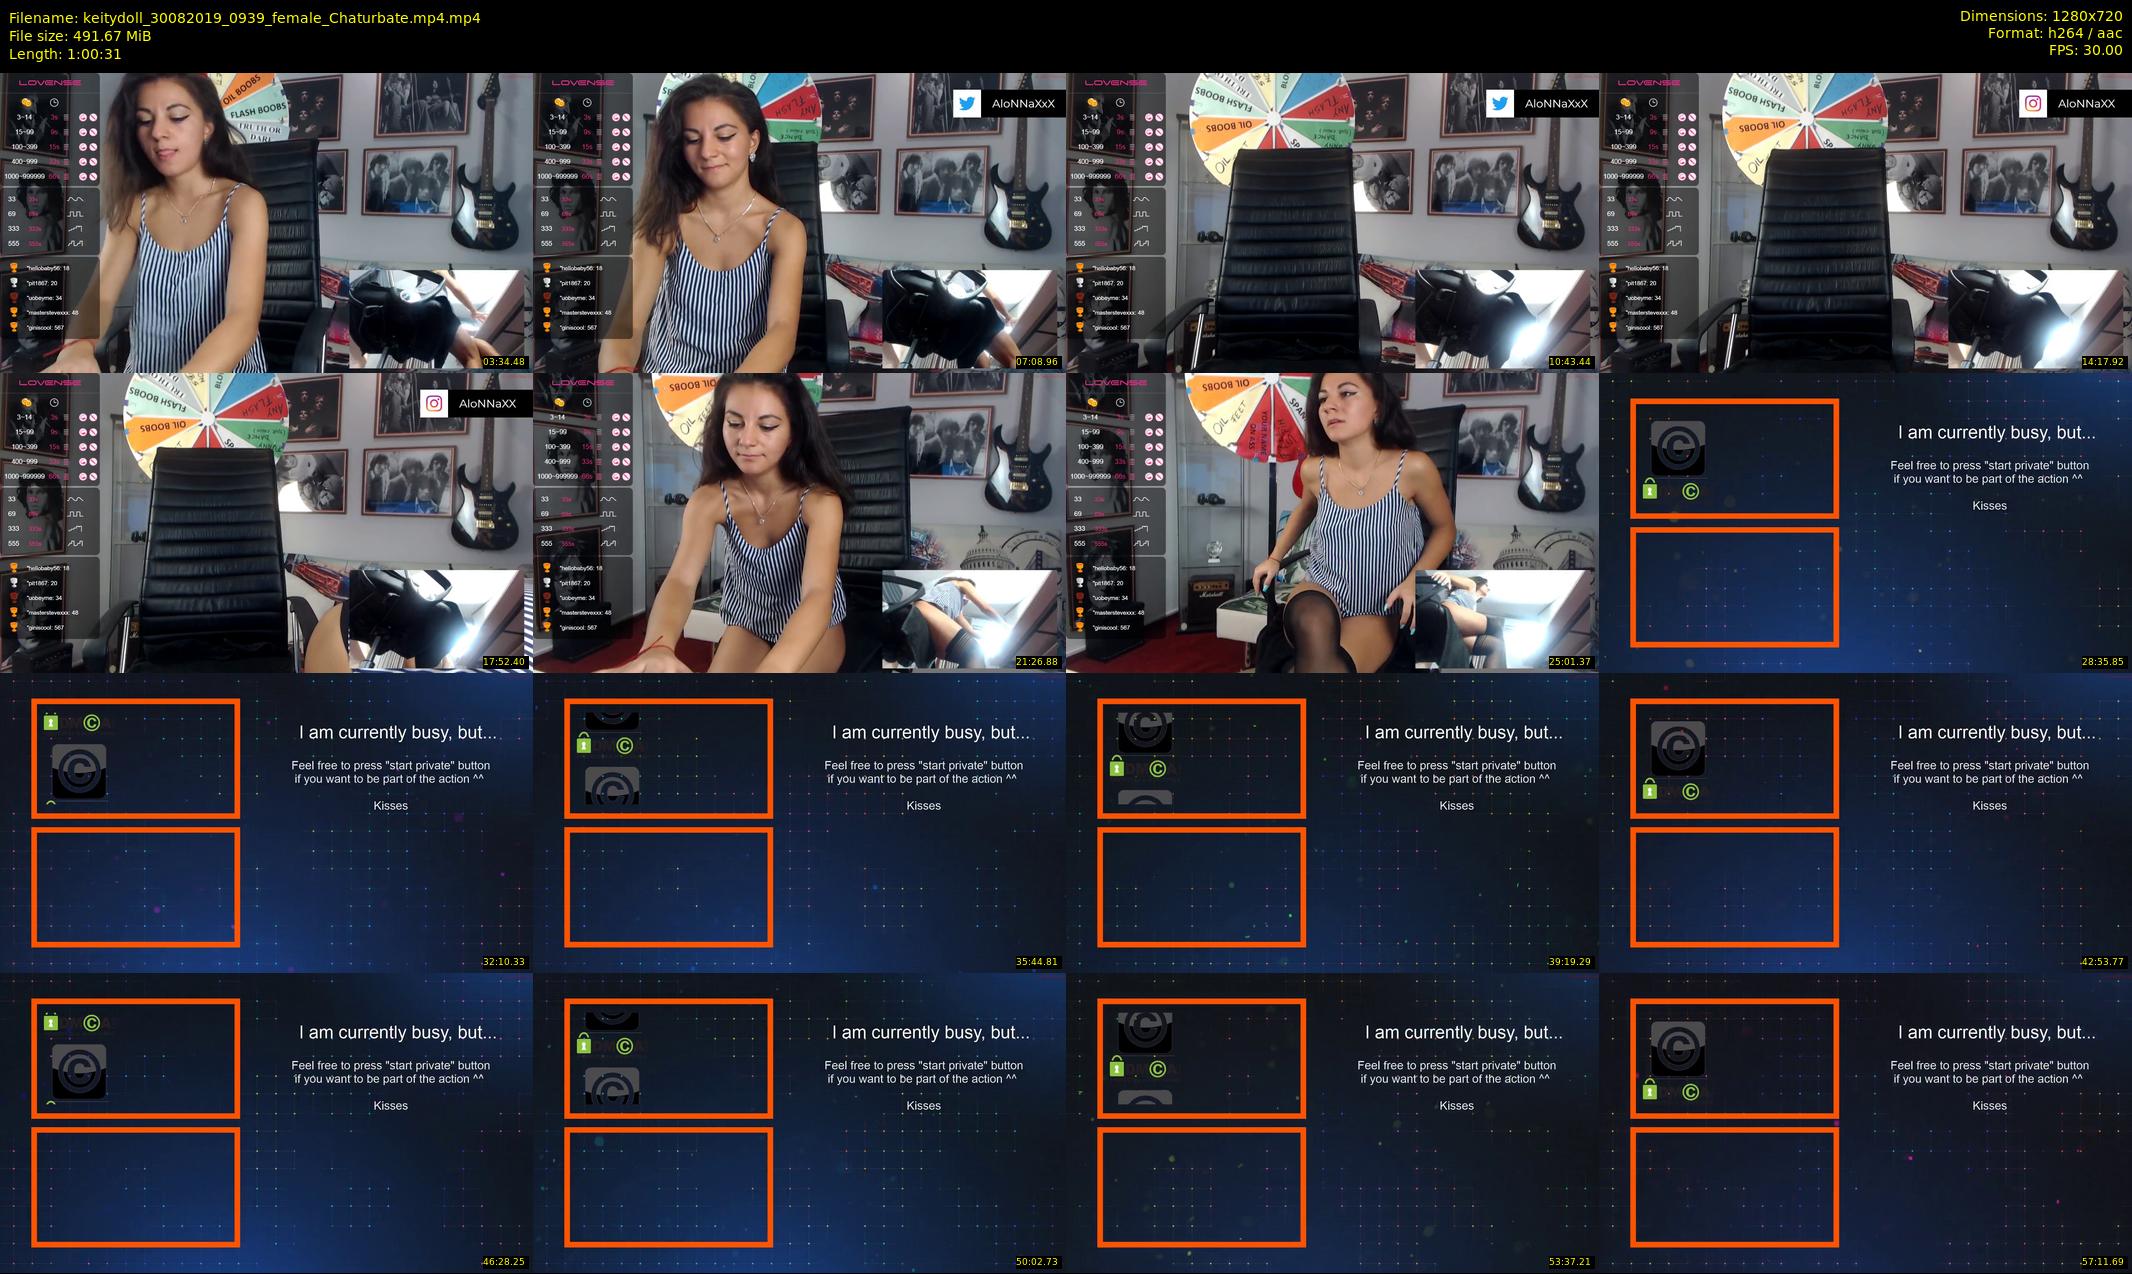Image resolution: width=2132 pixels, height=1274 pixels.
Task: Click Instagram icon in 17:52.40 thumbnail
Action: coord(434,403)
